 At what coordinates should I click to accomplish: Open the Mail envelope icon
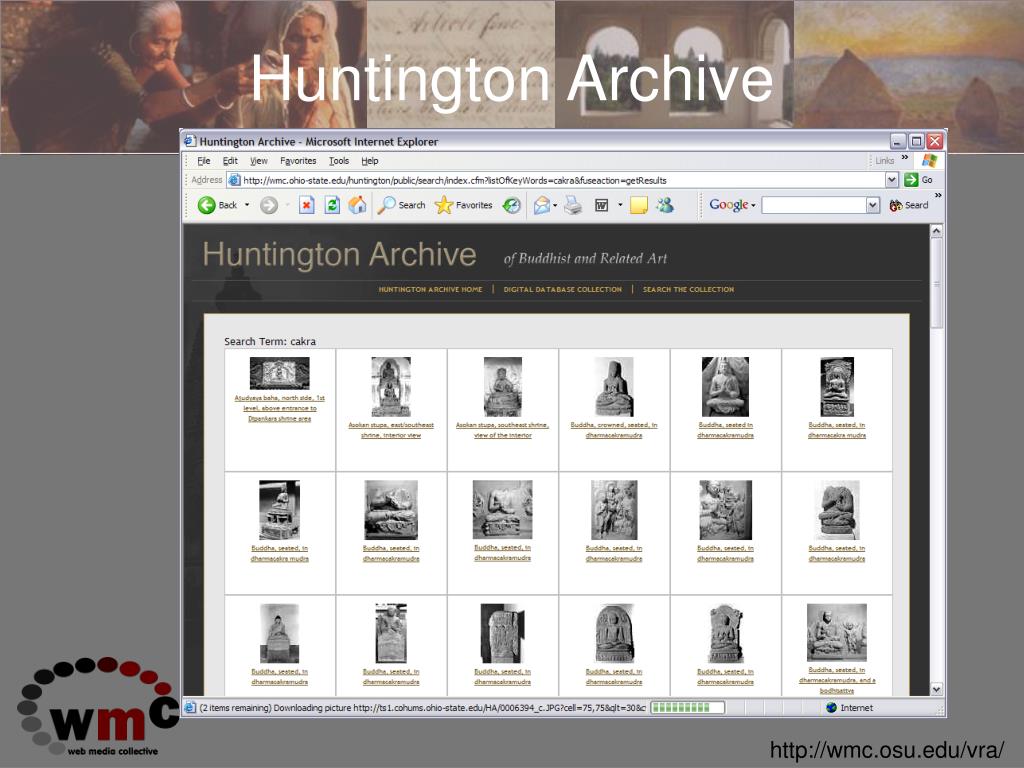541,205
